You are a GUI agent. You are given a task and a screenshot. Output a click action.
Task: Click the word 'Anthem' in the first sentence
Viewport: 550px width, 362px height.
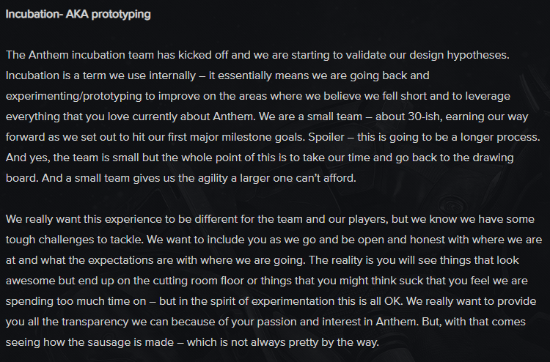click(48, 55)
